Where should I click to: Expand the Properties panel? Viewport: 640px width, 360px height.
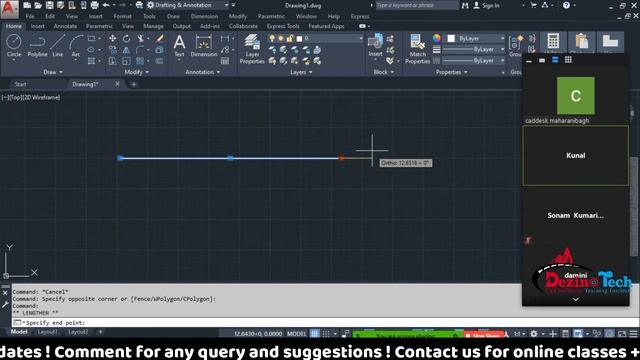pos(451,72)
